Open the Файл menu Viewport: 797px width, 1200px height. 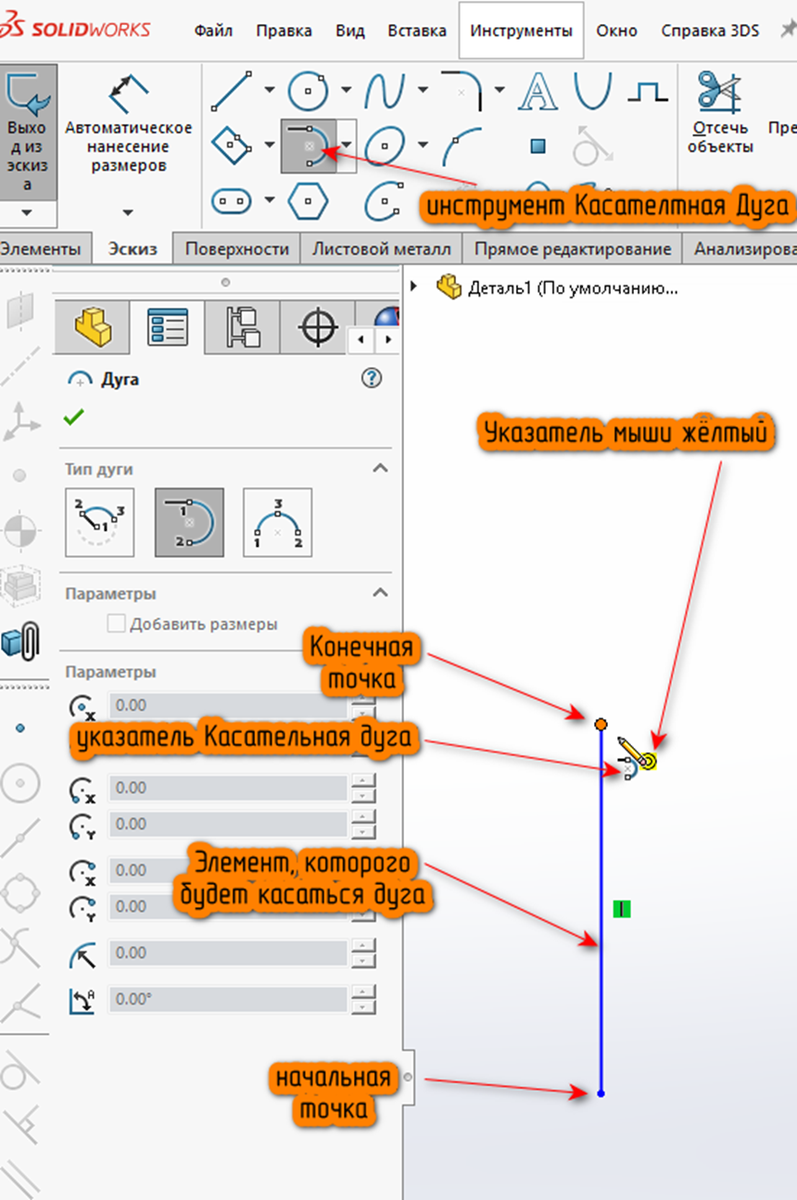213,30
